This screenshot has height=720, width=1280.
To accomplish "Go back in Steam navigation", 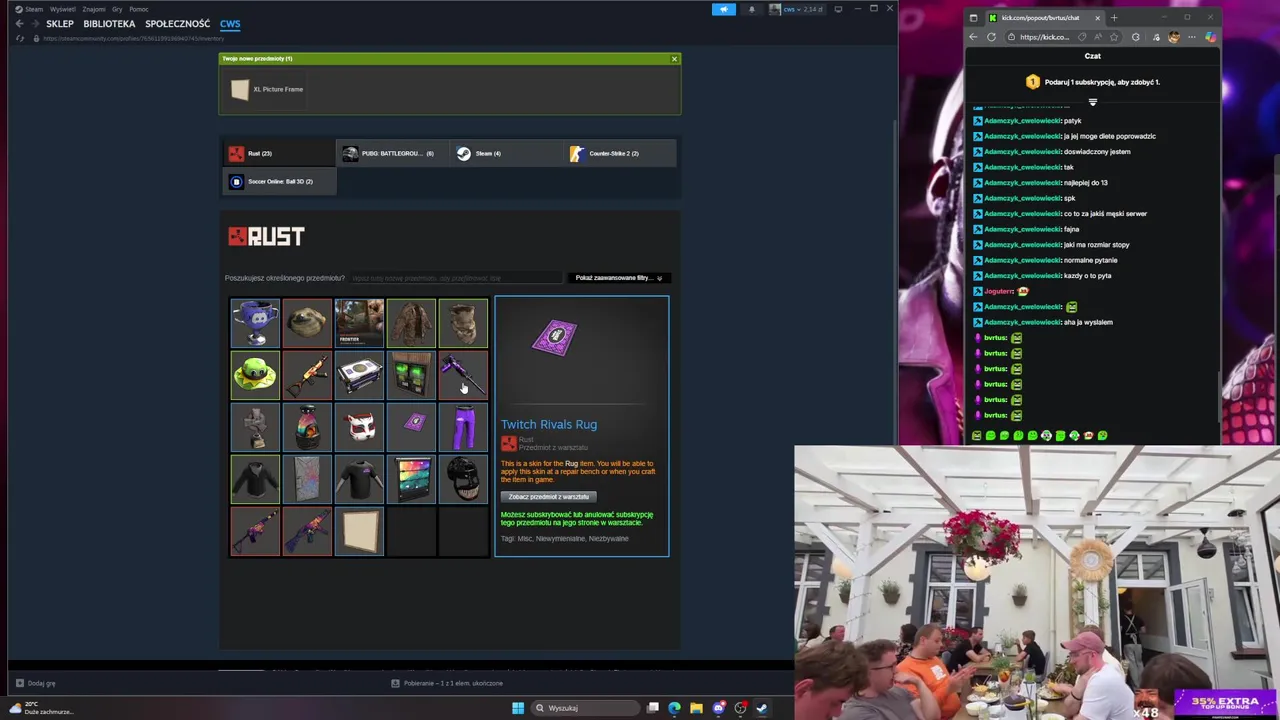I will [x=19, y=23].
